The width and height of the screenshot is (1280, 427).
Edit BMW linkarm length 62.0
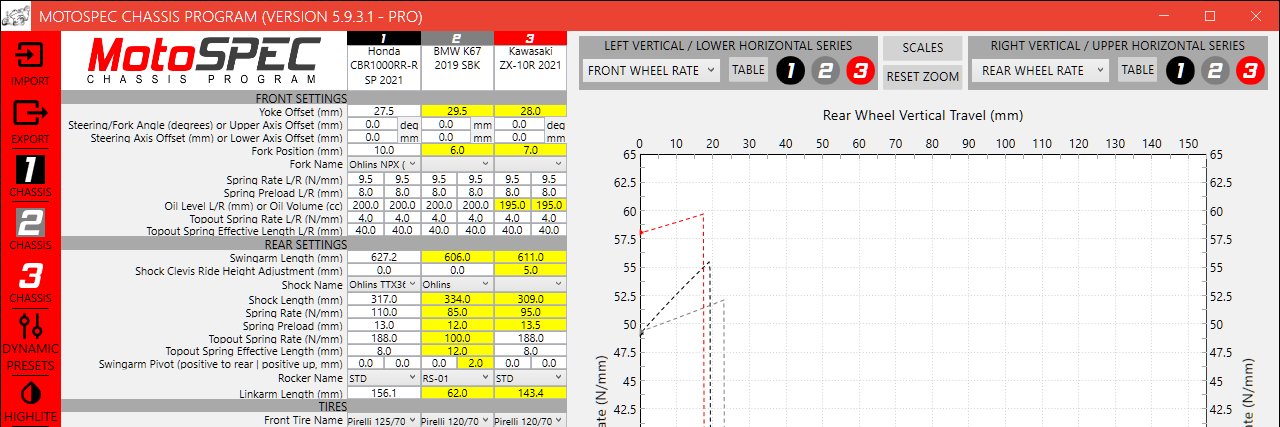457,394
